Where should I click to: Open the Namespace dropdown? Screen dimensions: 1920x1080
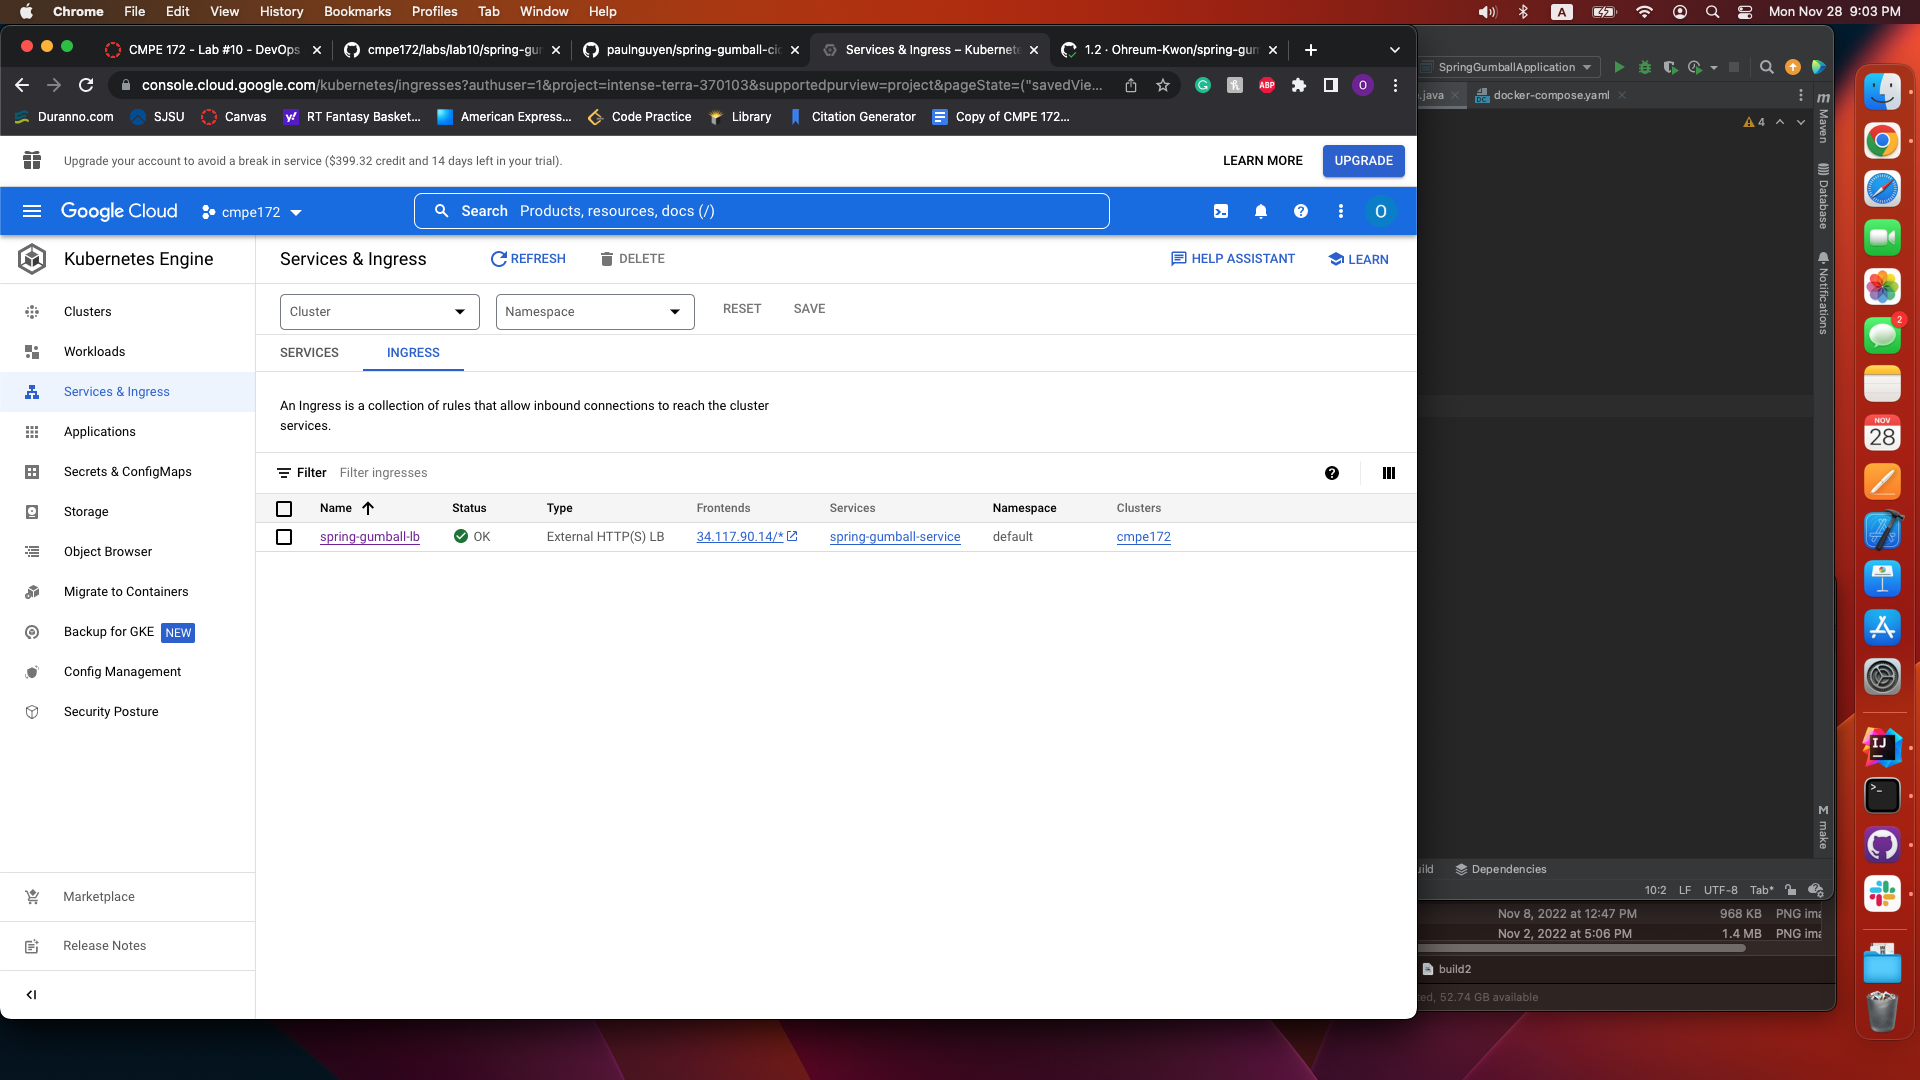(594, 312)
